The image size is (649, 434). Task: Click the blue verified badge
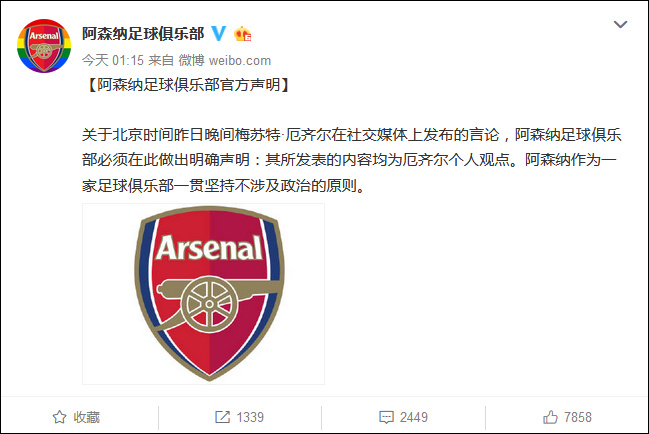point(219,33)
